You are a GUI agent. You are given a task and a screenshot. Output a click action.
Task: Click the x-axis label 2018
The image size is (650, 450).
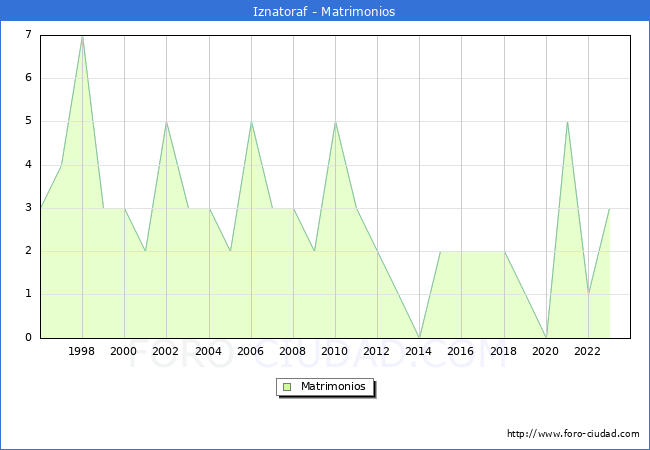coord(504,351)
